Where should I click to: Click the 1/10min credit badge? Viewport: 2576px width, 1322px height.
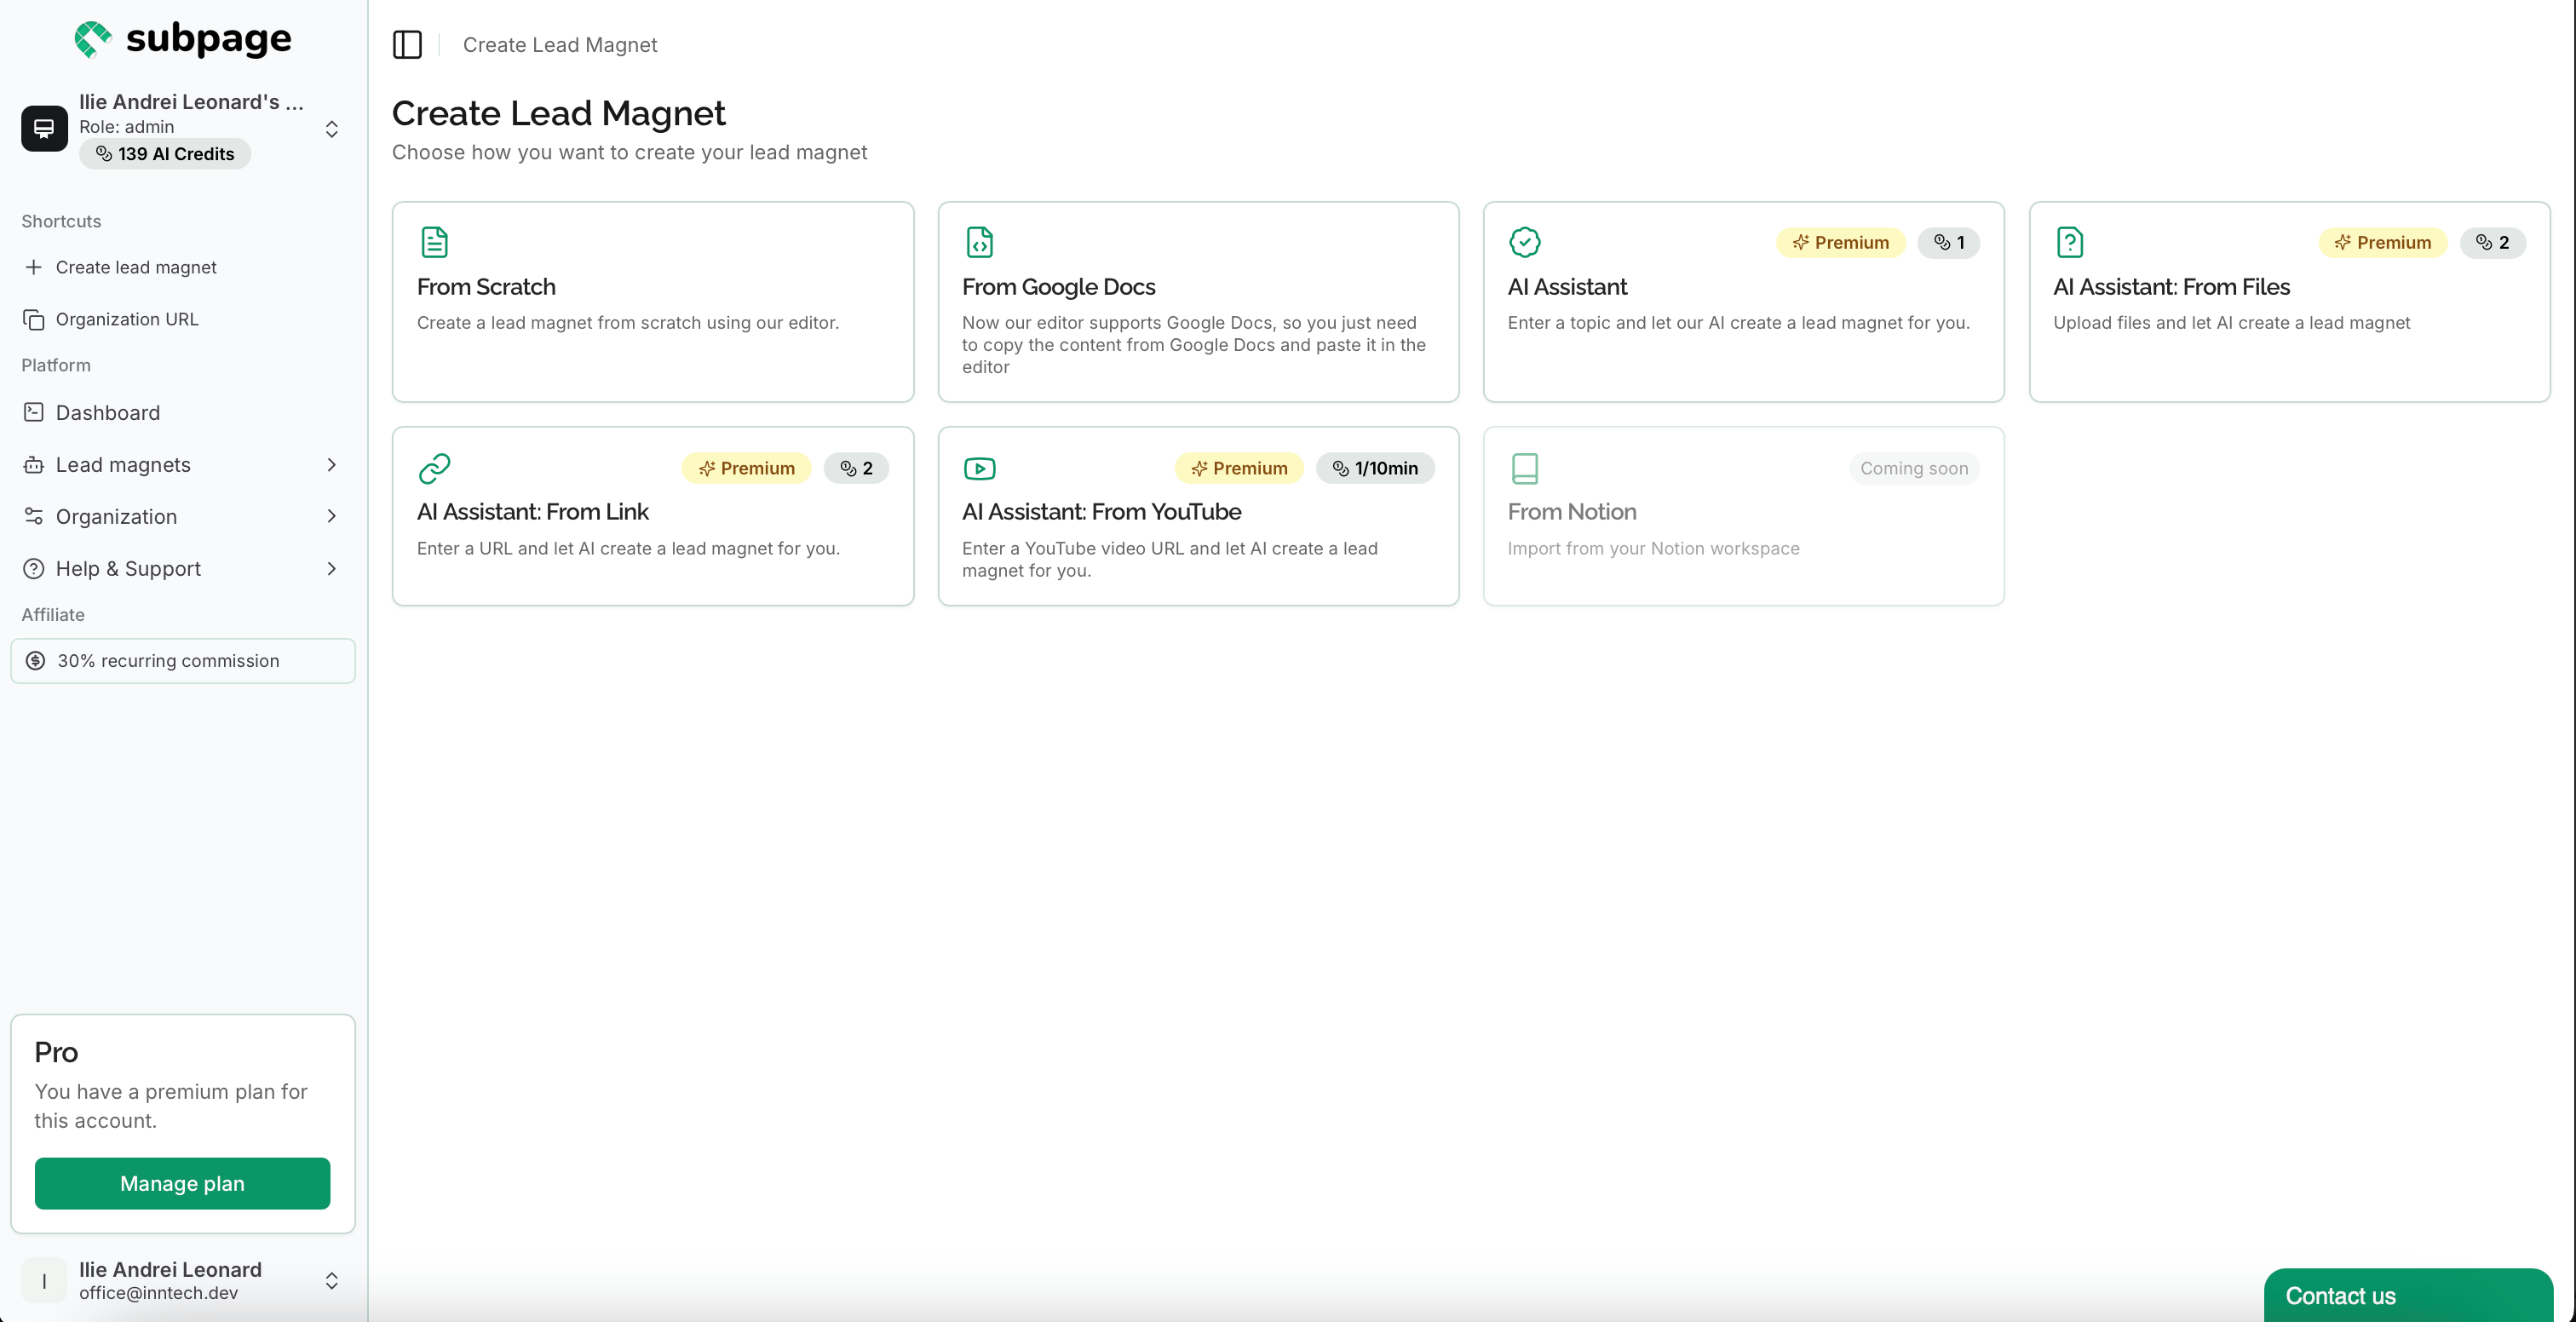1376,469
